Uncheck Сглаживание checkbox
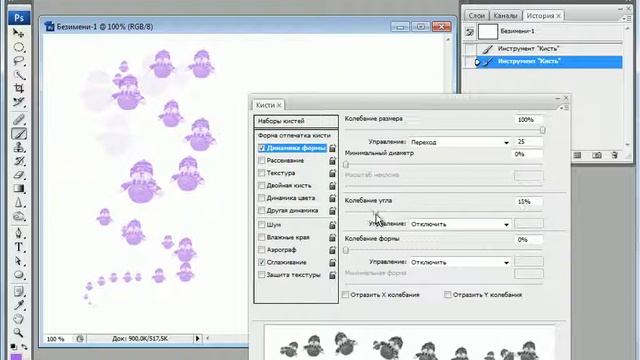The width and height of the screenshot is (640, 360). [x=262, y=262]
